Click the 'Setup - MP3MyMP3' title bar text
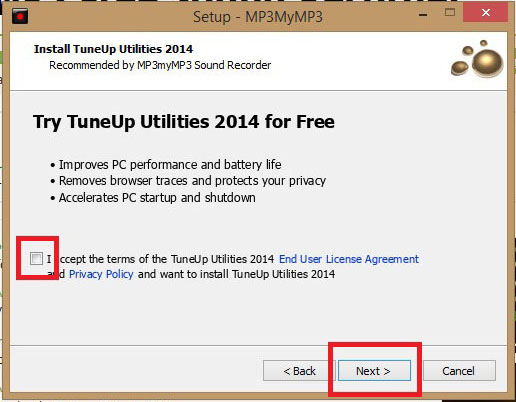 258,17
